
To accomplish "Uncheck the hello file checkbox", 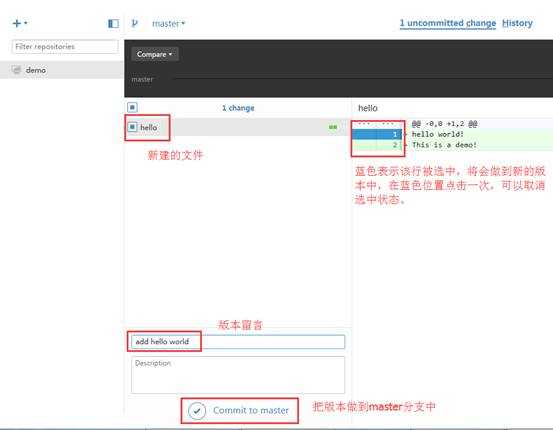I will pyautogui.click(x=132, y=127).
